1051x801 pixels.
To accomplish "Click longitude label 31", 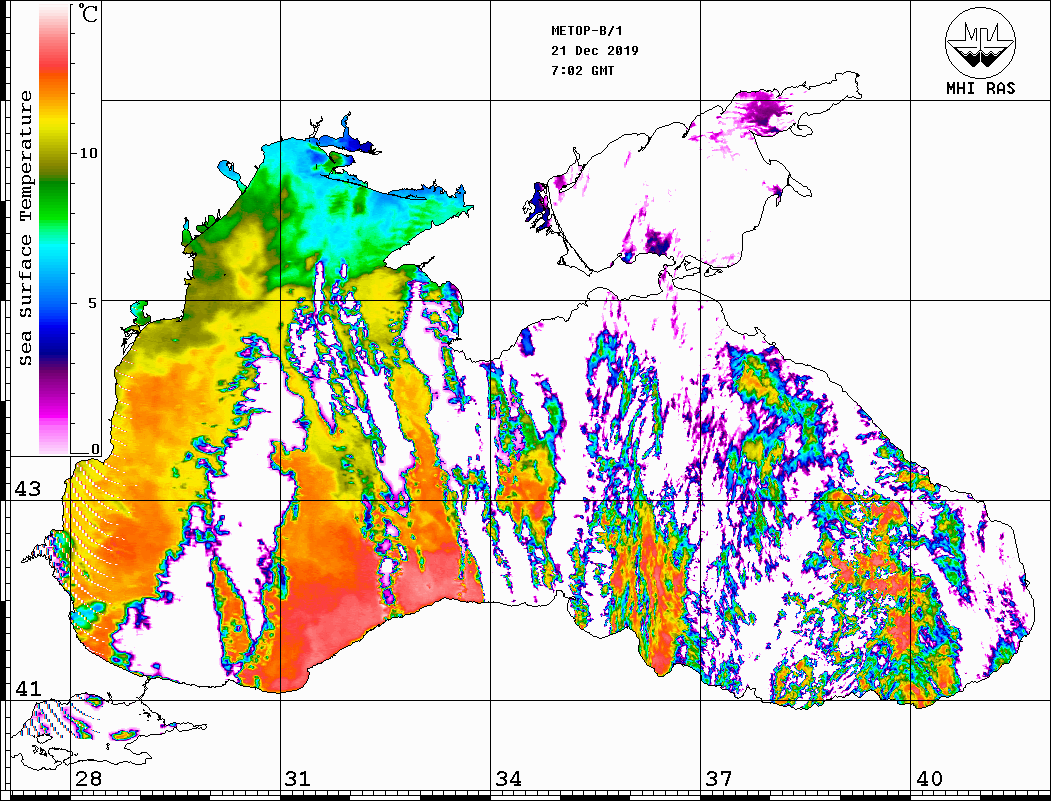I will [x=298, y=779].
